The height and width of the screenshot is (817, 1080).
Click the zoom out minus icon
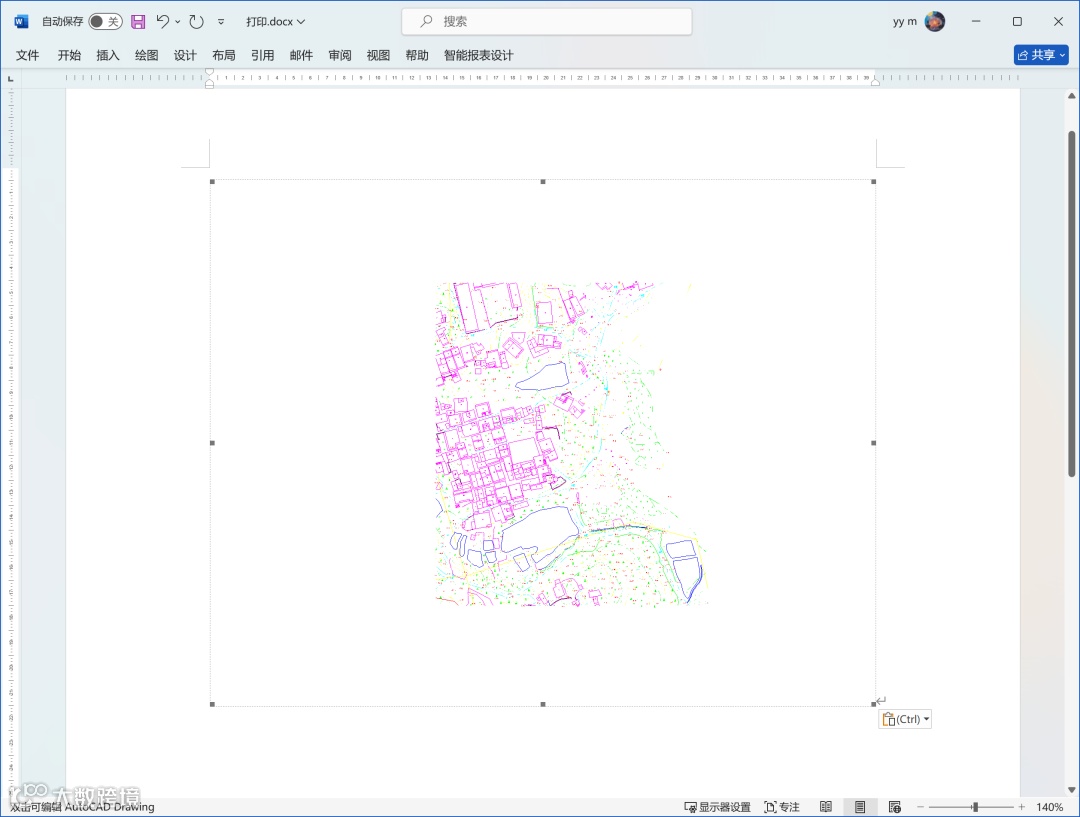(x=920, y=807)
